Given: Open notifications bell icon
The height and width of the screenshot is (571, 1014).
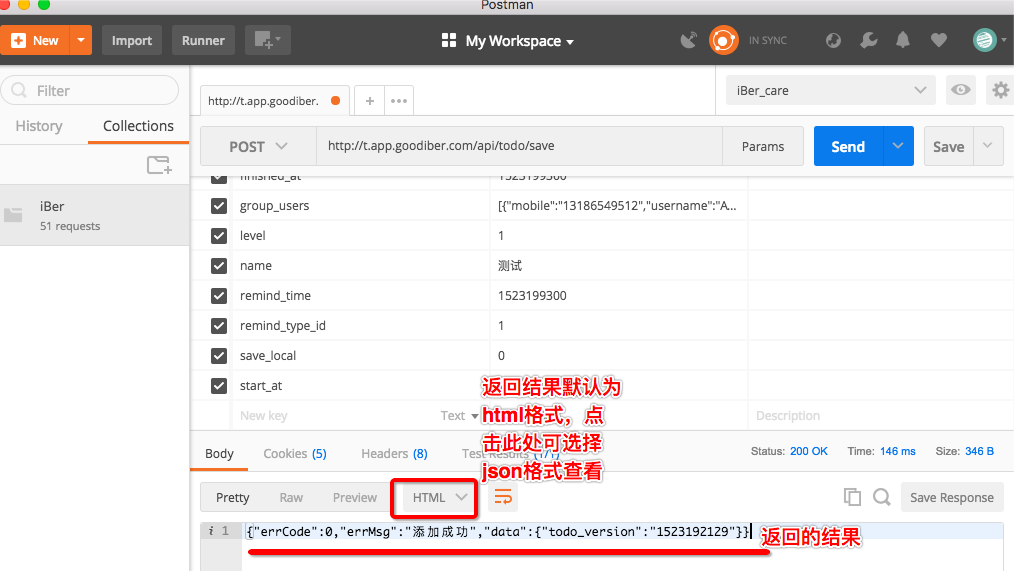Looking at the screenshot, I should pyautogui.click(x=903, y=40).
